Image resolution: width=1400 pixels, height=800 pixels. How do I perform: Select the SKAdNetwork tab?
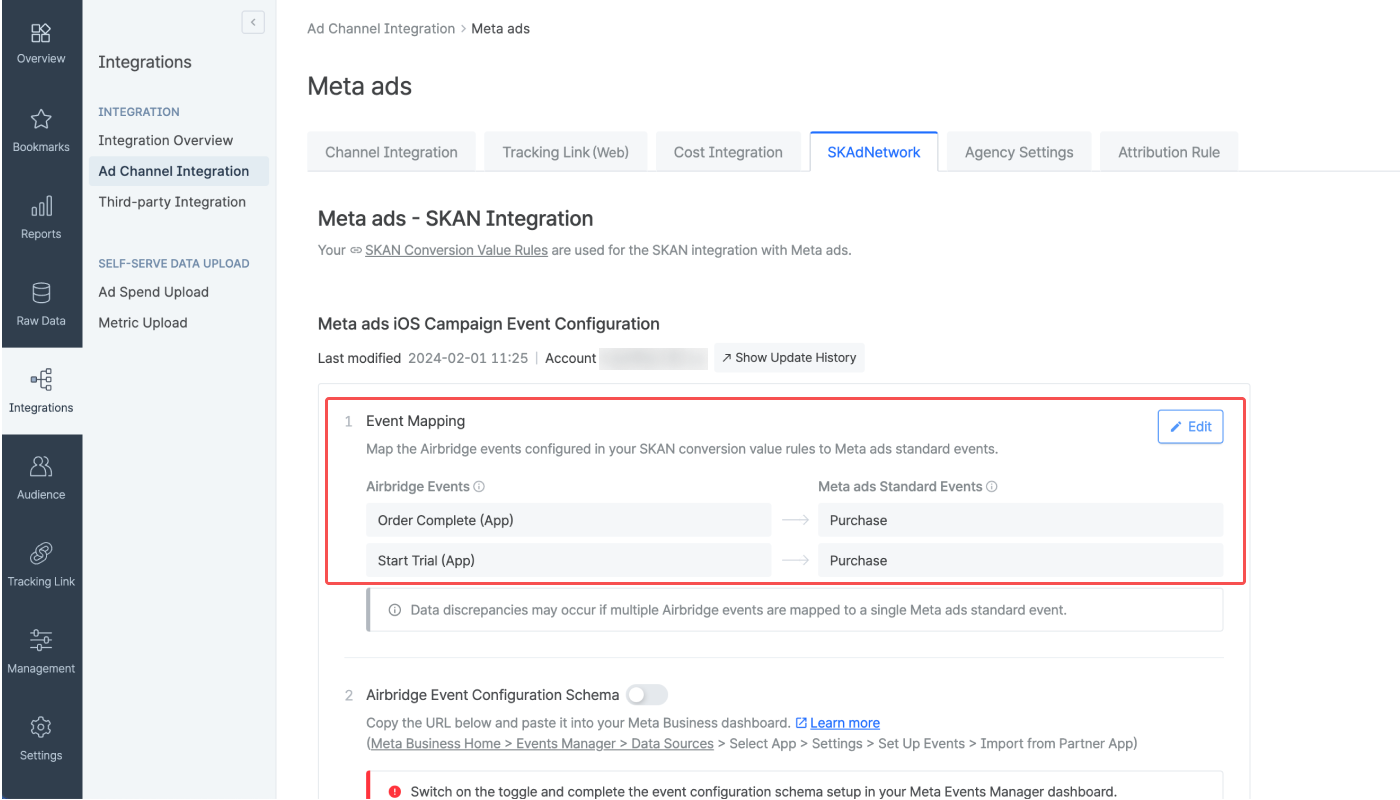click(x=874, y=152)
